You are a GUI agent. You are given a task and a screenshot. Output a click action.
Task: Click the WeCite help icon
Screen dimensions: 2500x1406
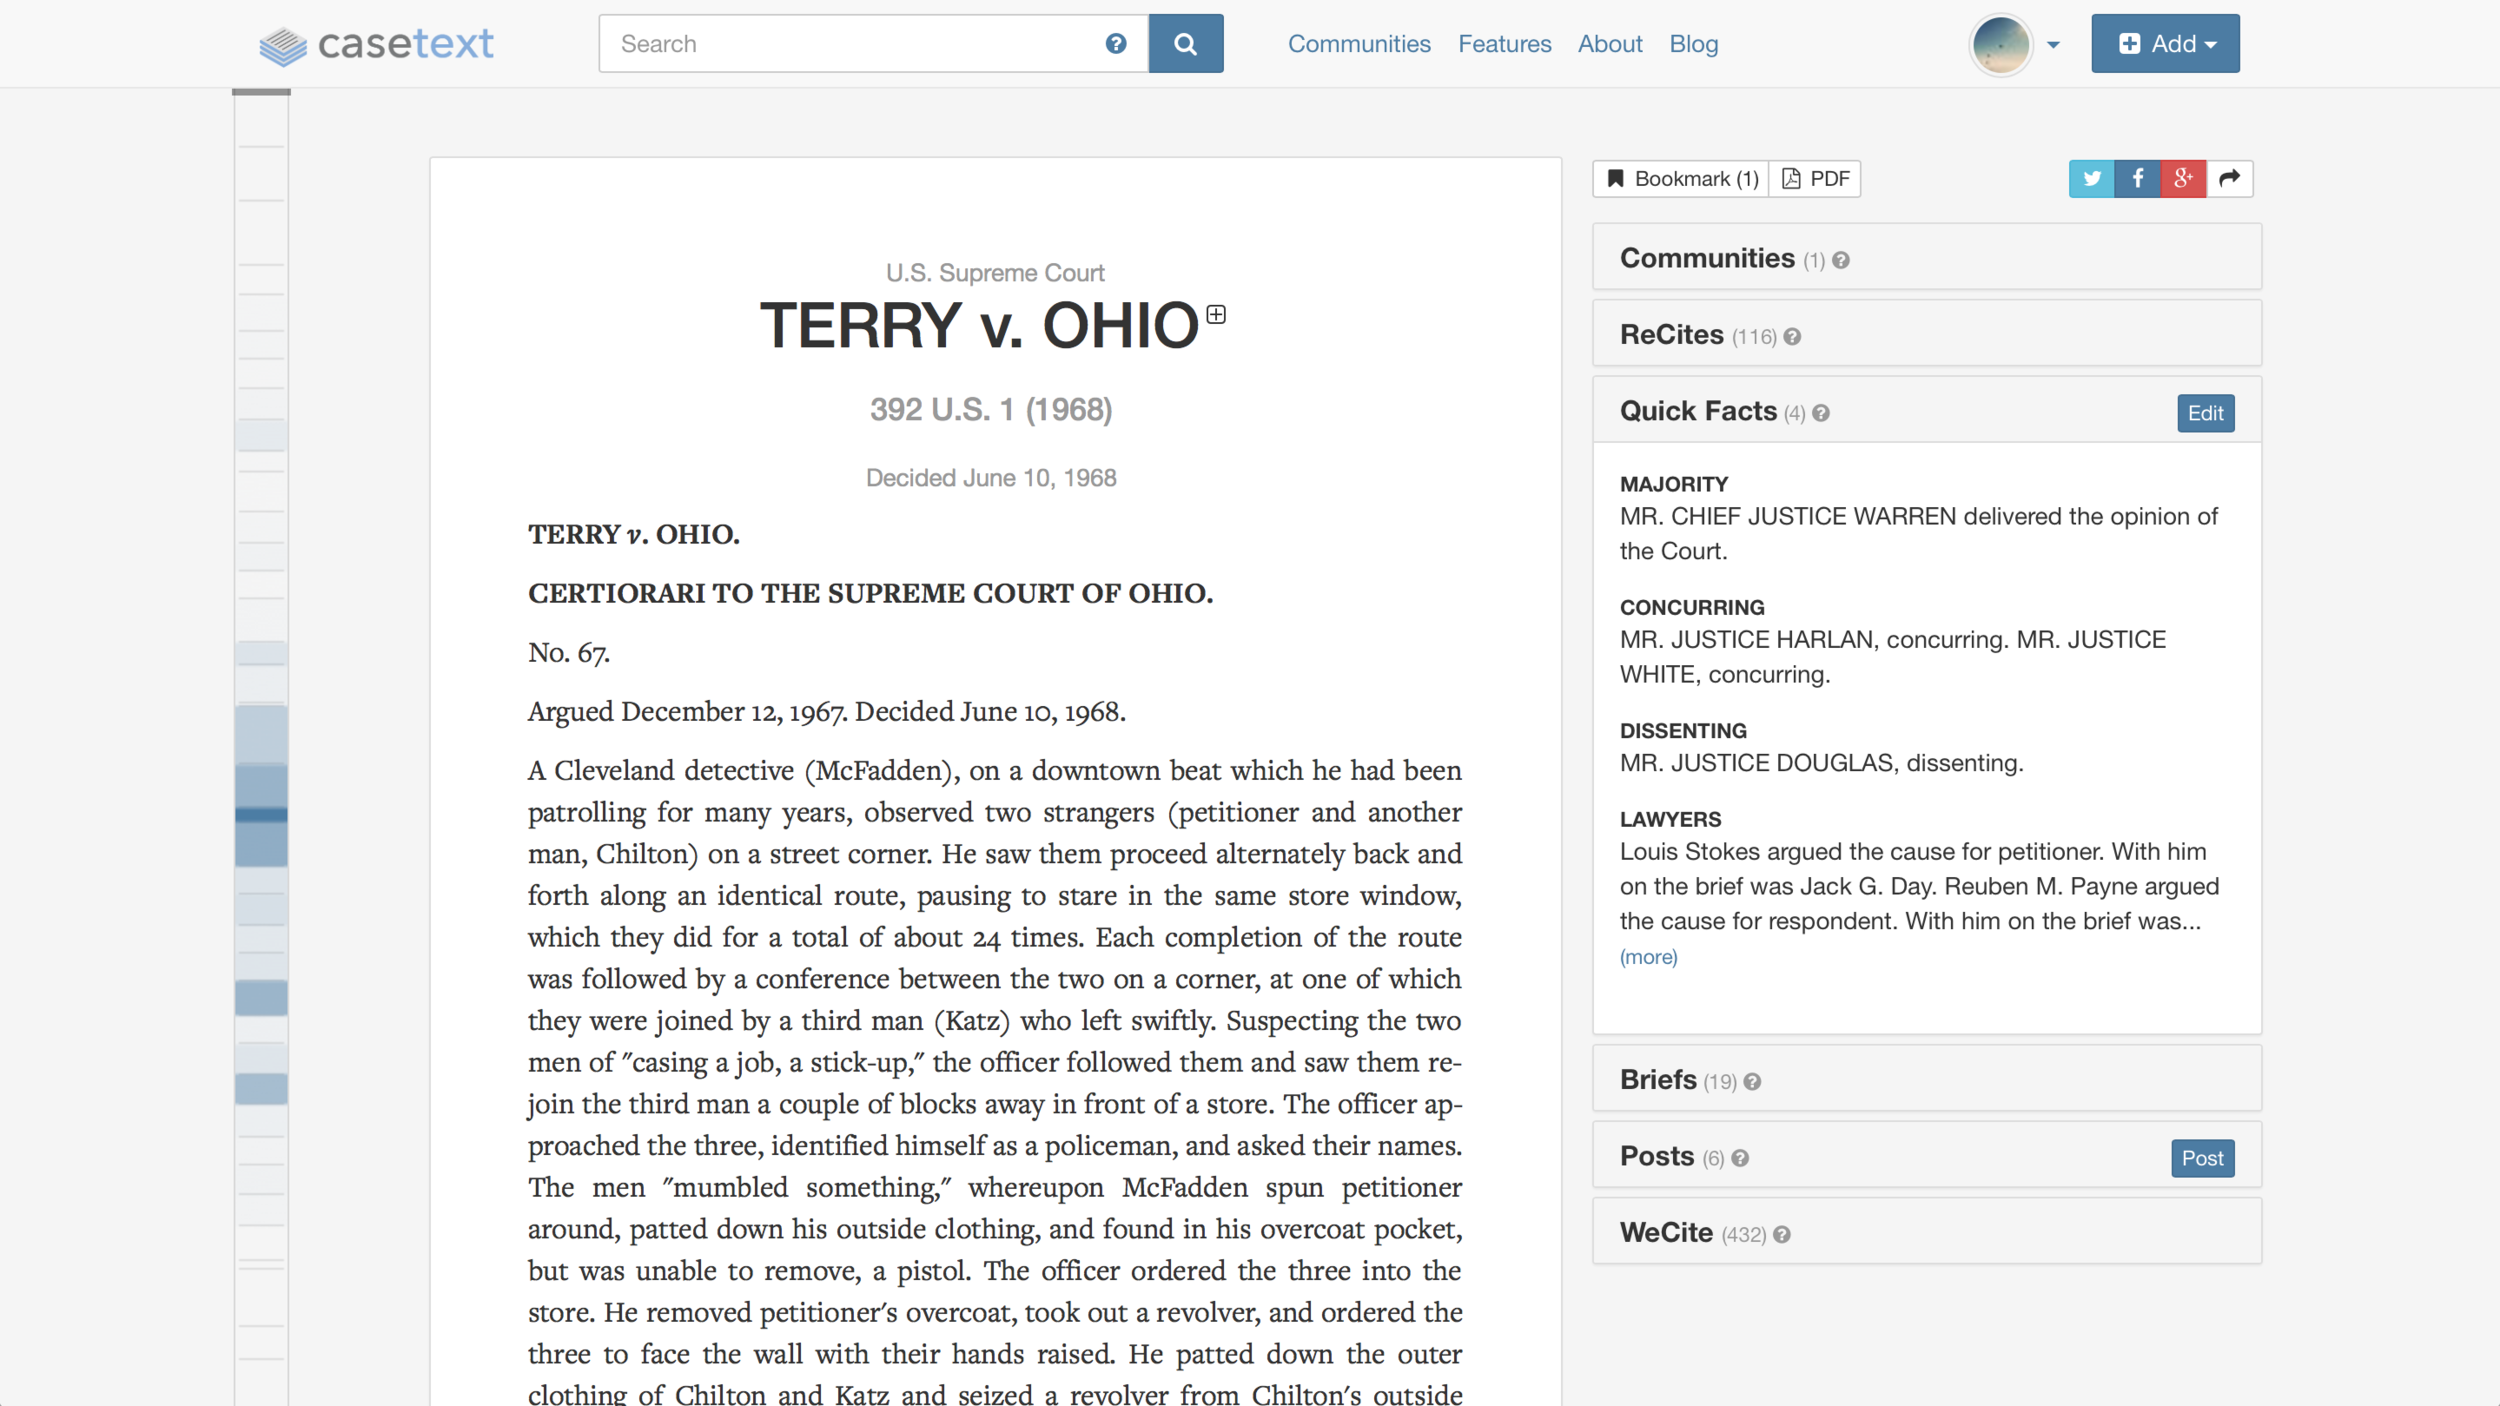tap(1782, 1235)
